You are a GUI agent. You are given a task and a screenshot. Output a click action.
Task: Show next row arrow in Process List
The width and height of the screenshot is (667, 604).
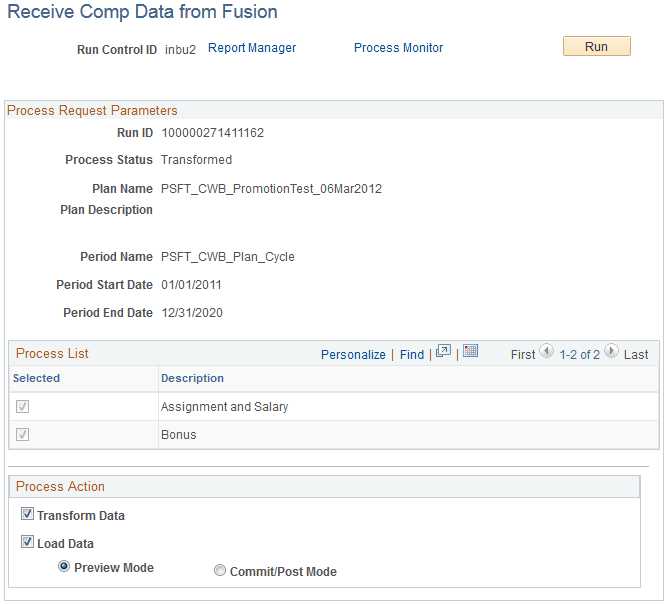pos(611,351)
